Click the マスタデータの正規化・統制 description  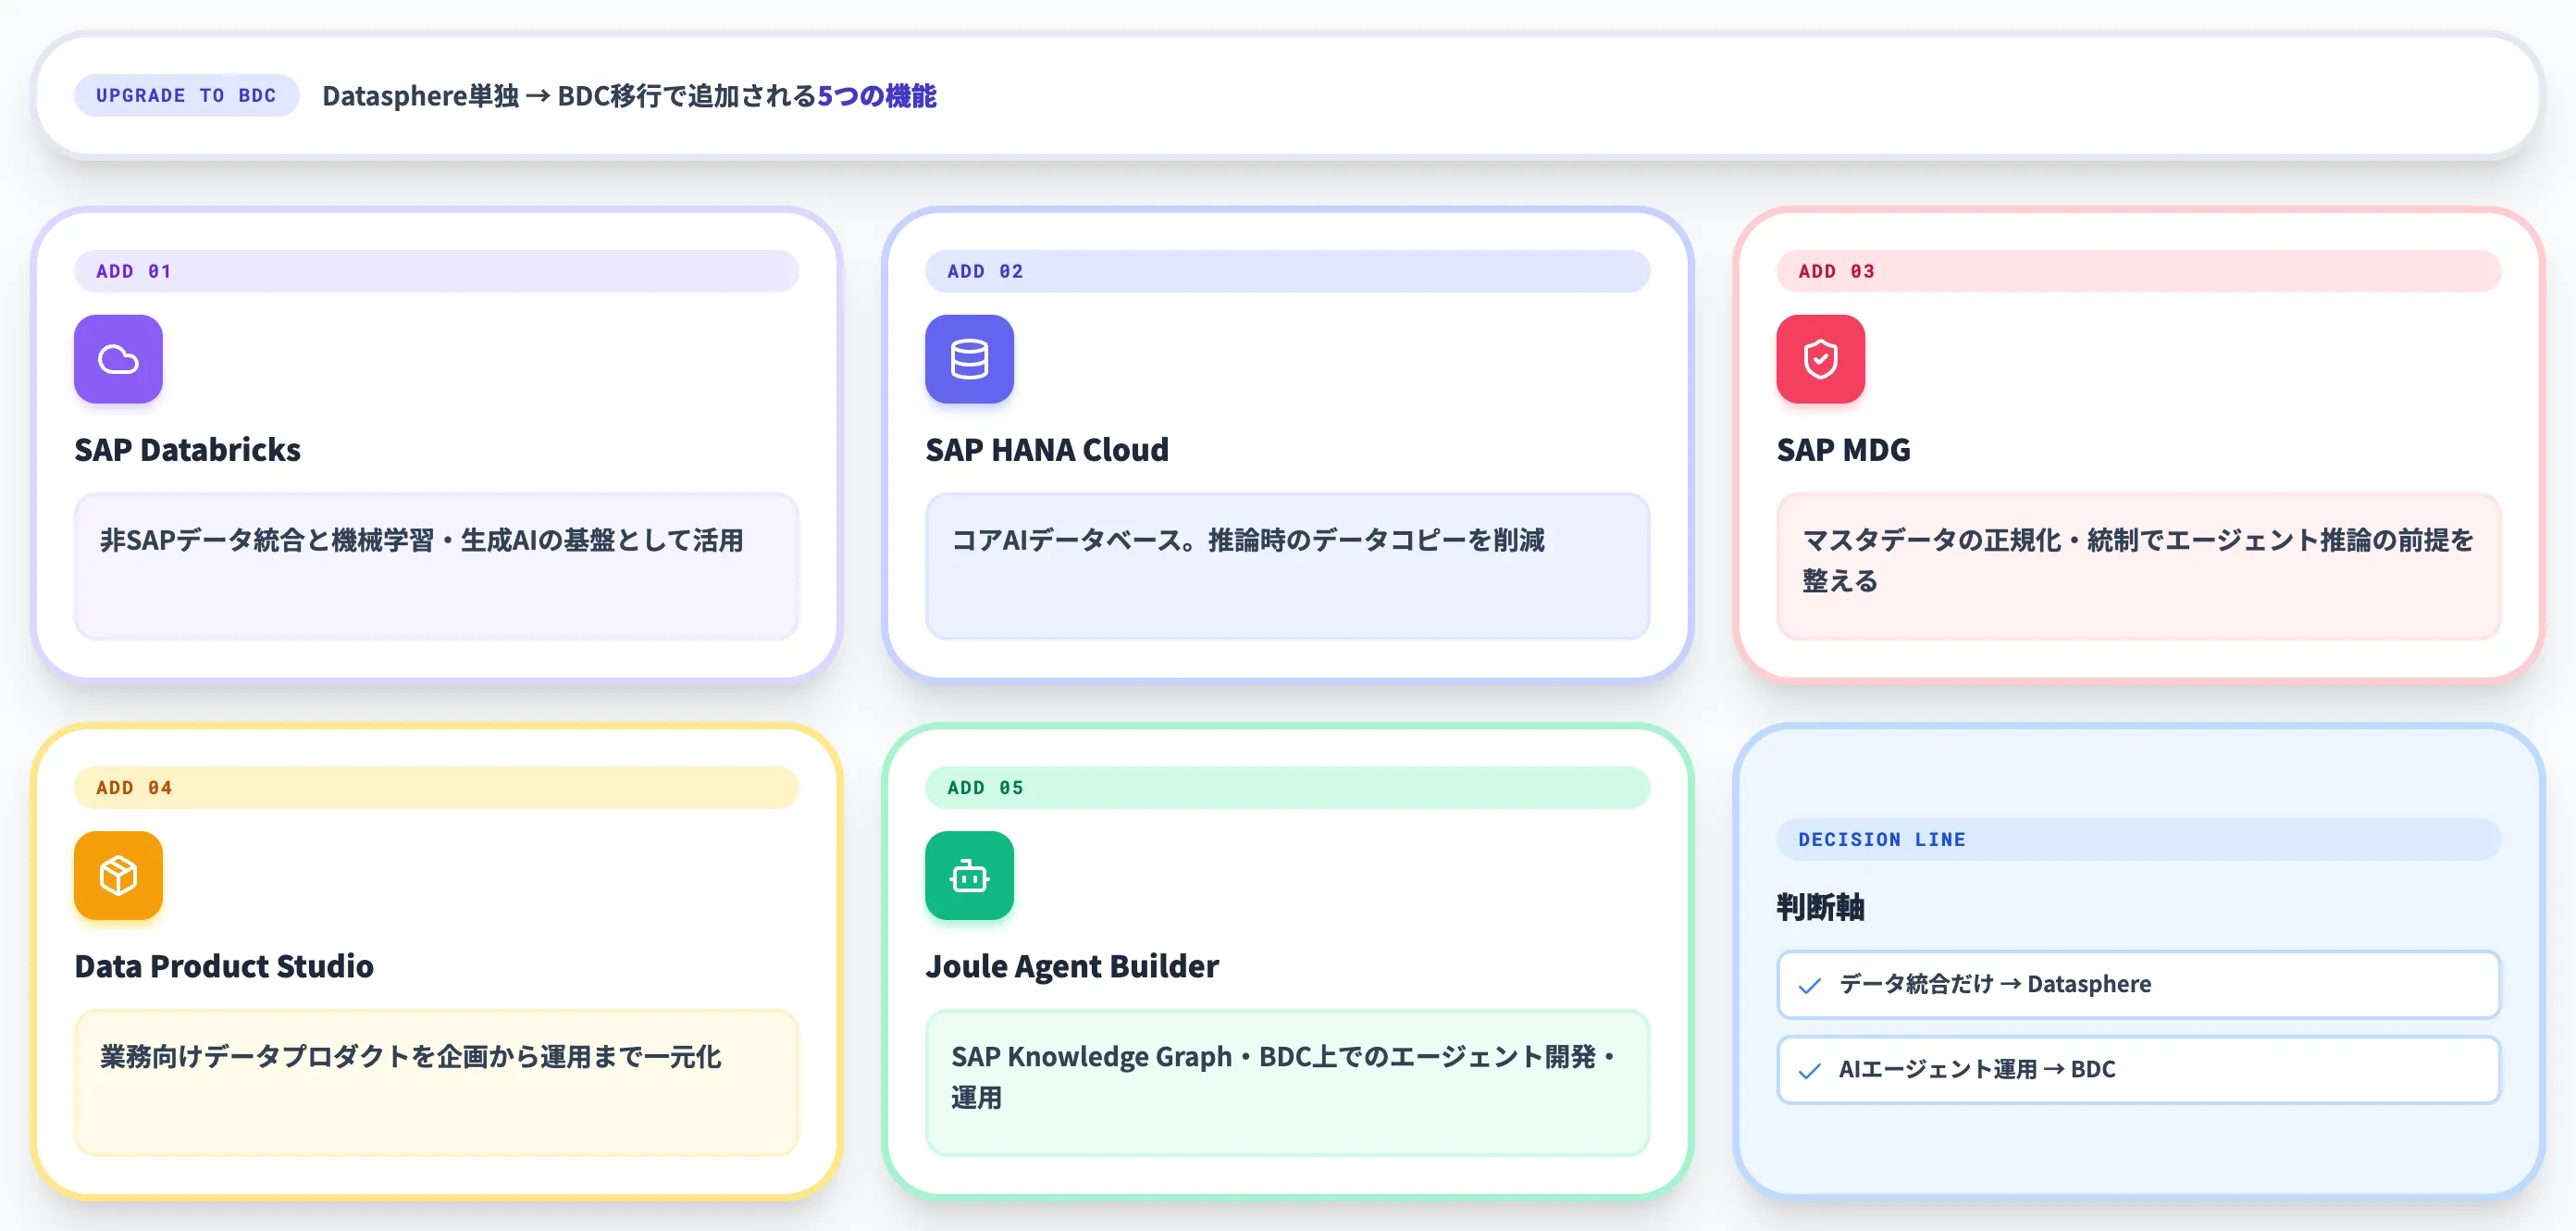tap(2138, 565)
